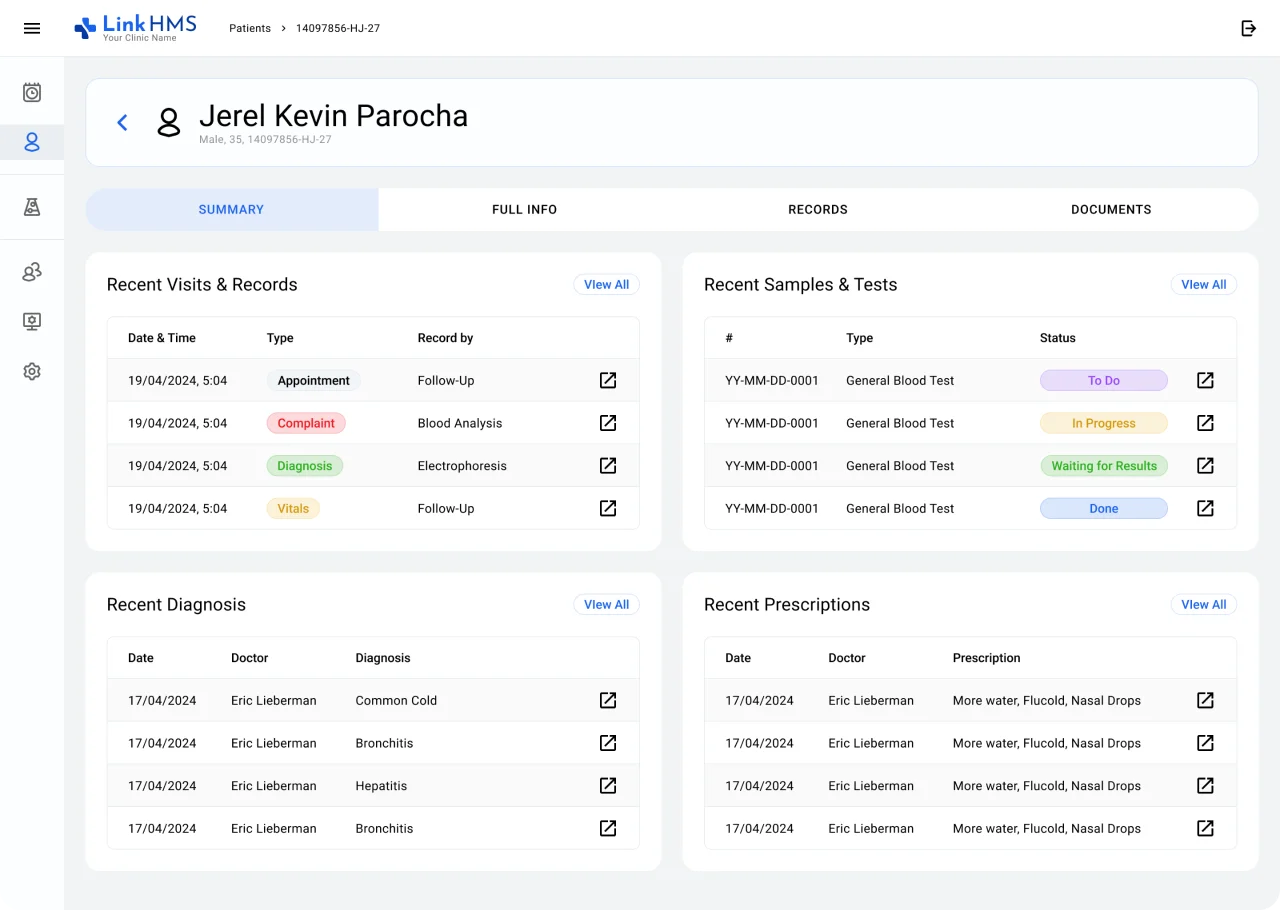Click the green Diagnosis badge

click(305, 465)
